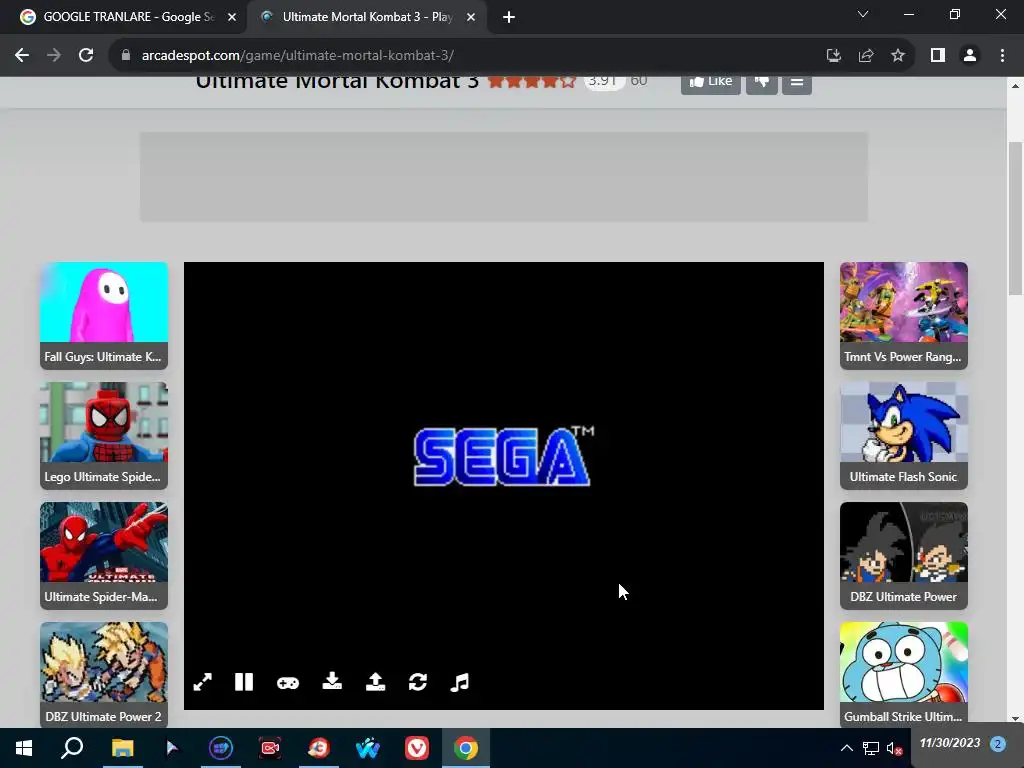Expand the tab search dropdown arrow
The image size is (1024, 768).
click(863, 14)
